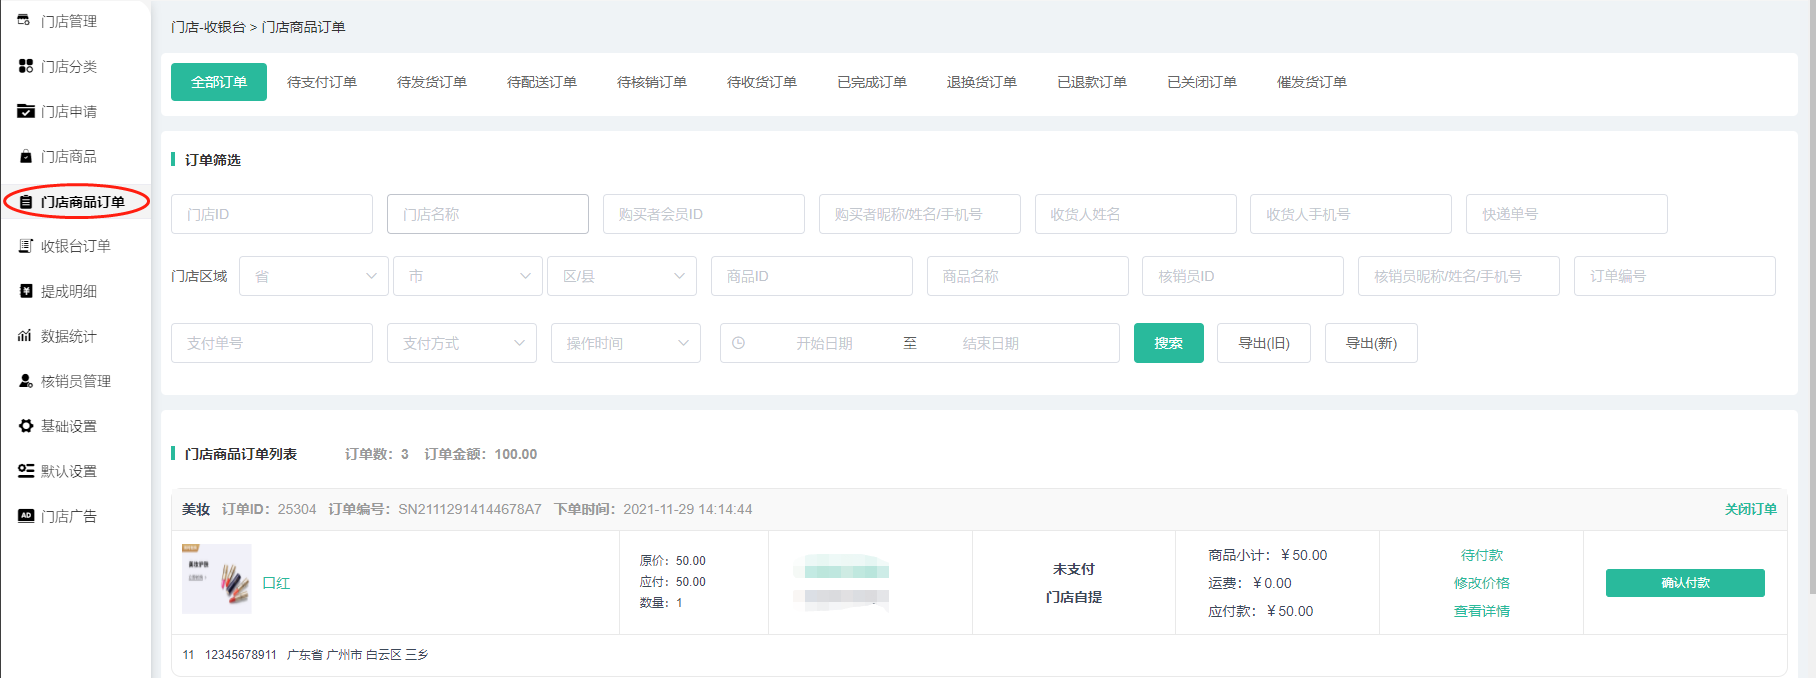Viewport: 1816px width, 678px height.
Task: Click the 开始日期 date field
Action: tap(824, 343)
